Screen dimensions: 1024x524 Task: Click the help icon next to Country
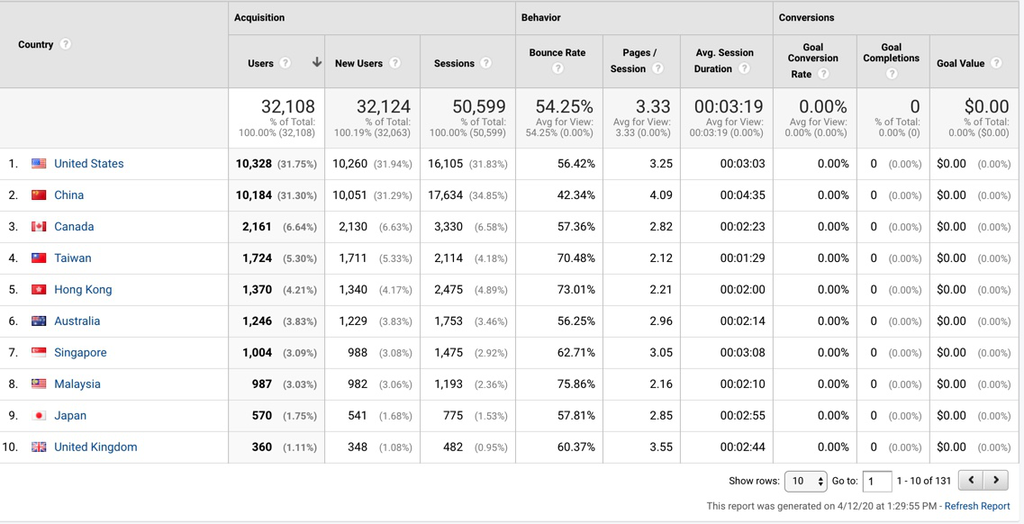(66, 45)
